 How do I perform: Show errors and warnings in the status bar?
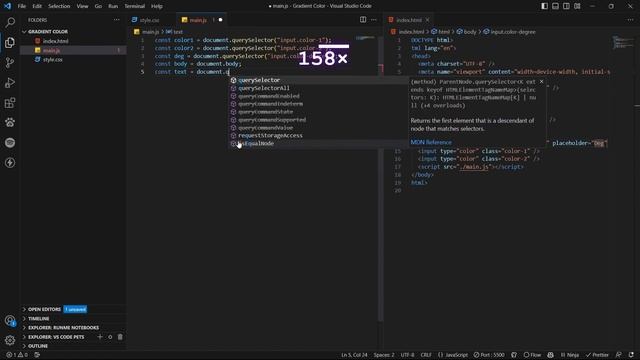tap(17, 355)
